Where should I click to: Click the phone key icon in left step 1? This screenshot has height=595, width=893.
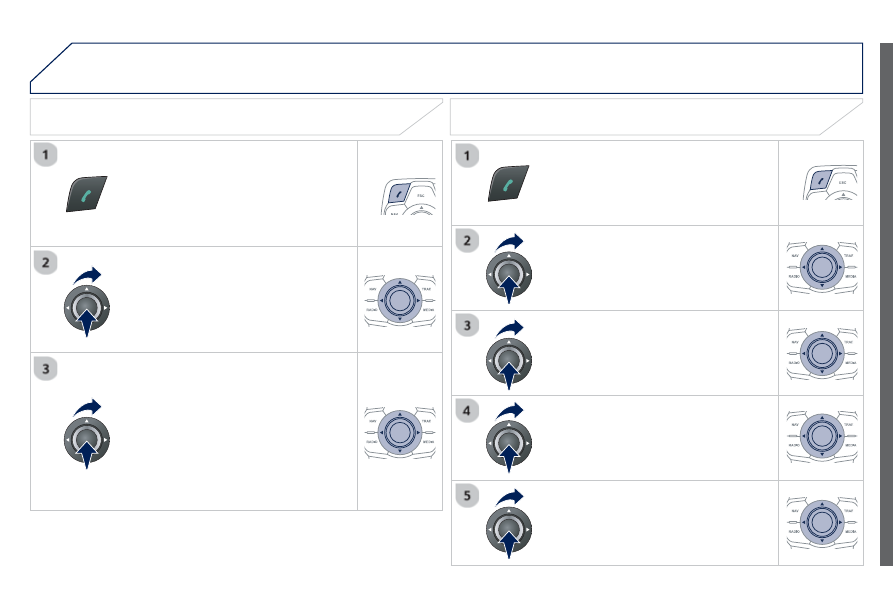[x=87, y=194]
